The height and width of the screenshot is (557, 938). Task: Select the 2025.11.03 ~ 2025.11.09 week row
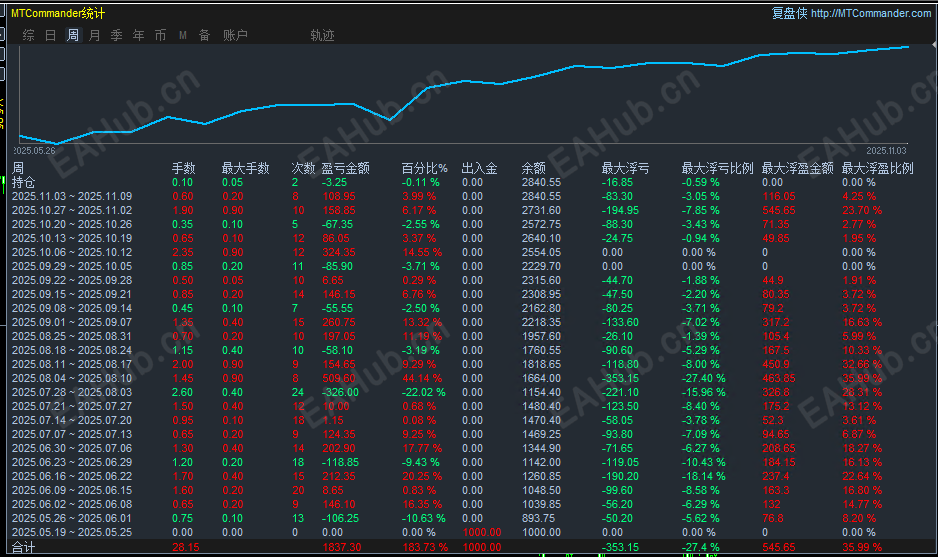coord(470,196)
